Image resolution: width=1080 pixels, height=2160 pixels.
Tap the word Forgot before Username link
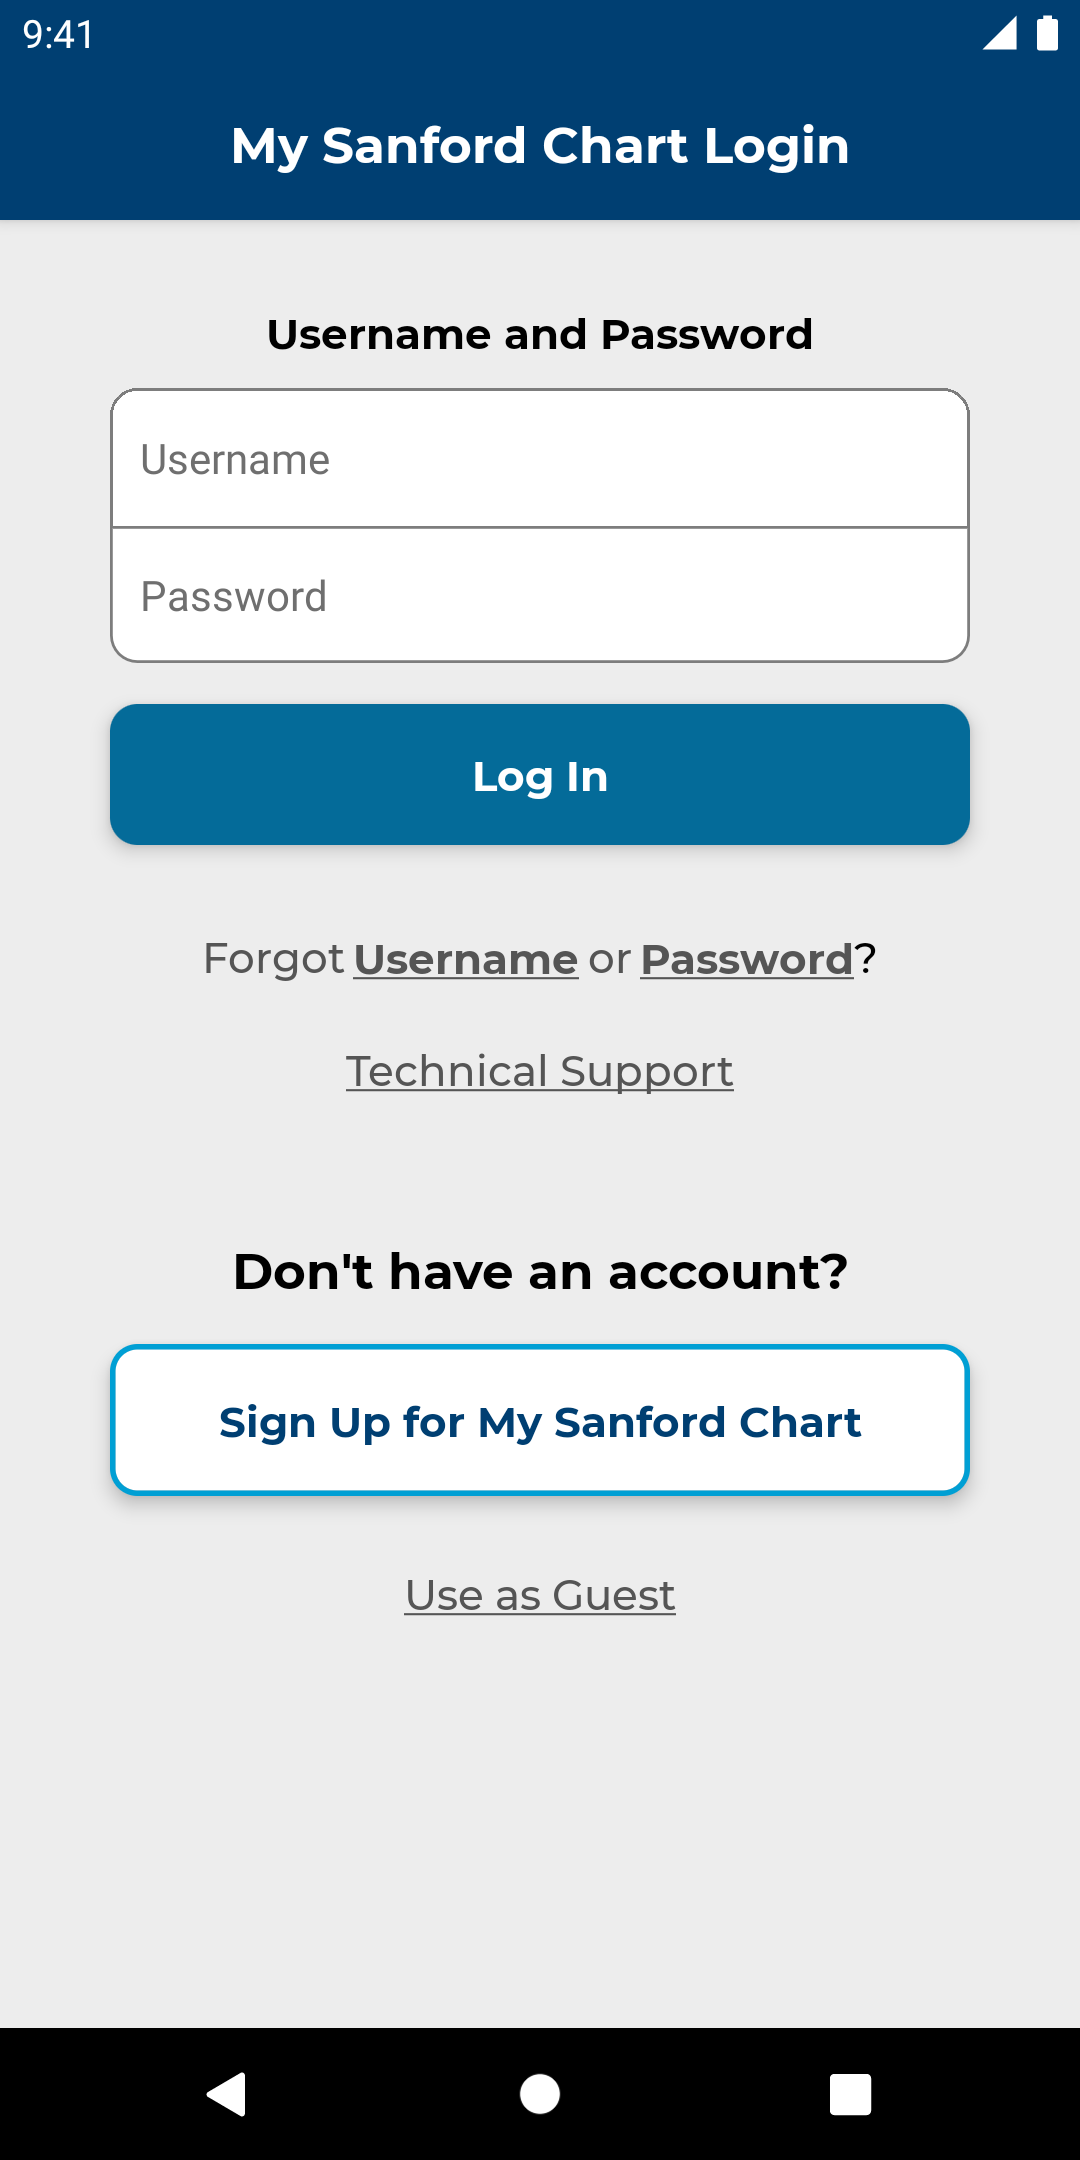[274, 959]
